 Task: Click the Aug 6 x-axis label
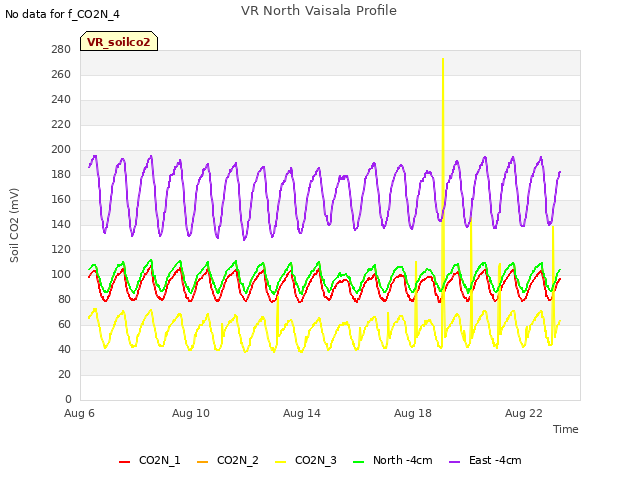click(79, 413)
